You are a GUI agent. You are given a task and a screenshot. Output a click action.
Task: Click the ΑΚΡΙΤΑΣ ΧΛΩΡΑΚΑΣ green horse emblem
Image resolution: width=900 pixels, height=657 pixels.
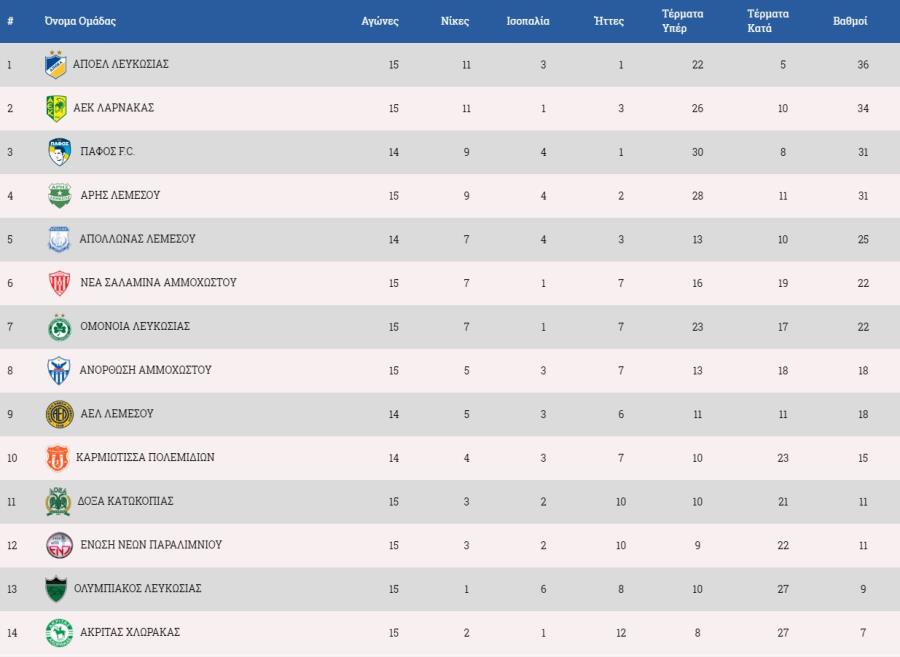pyautogui.click(x=59, y=633)
